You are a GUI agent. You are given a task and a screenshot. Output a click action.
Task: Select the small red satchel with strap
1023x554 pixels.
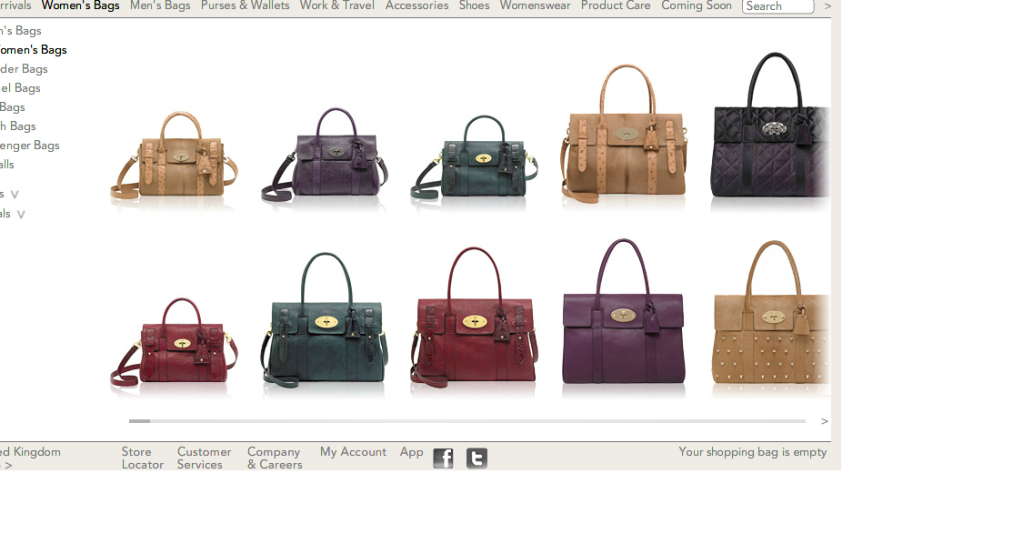(174, 344)
